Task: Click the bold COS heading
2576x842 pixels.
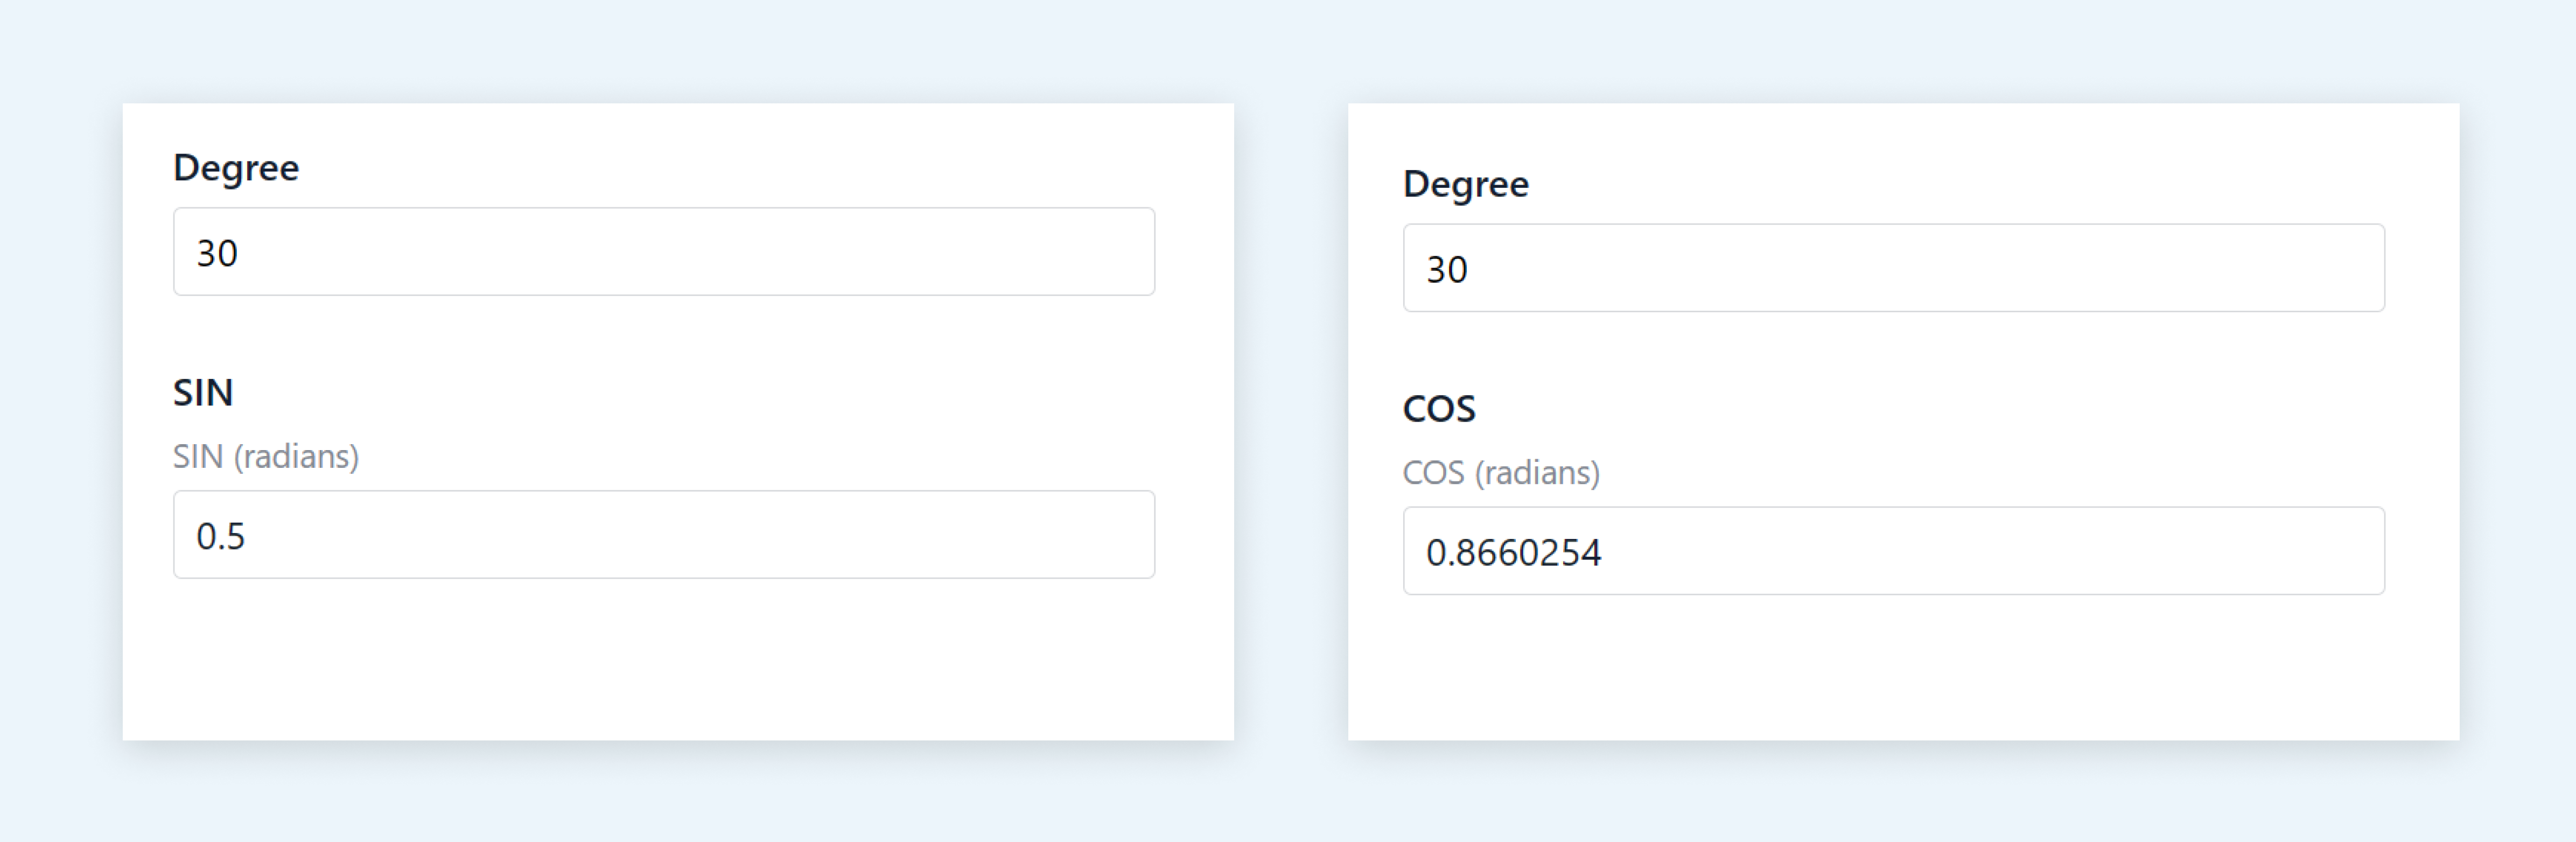Action: [x=1439, y=408]
